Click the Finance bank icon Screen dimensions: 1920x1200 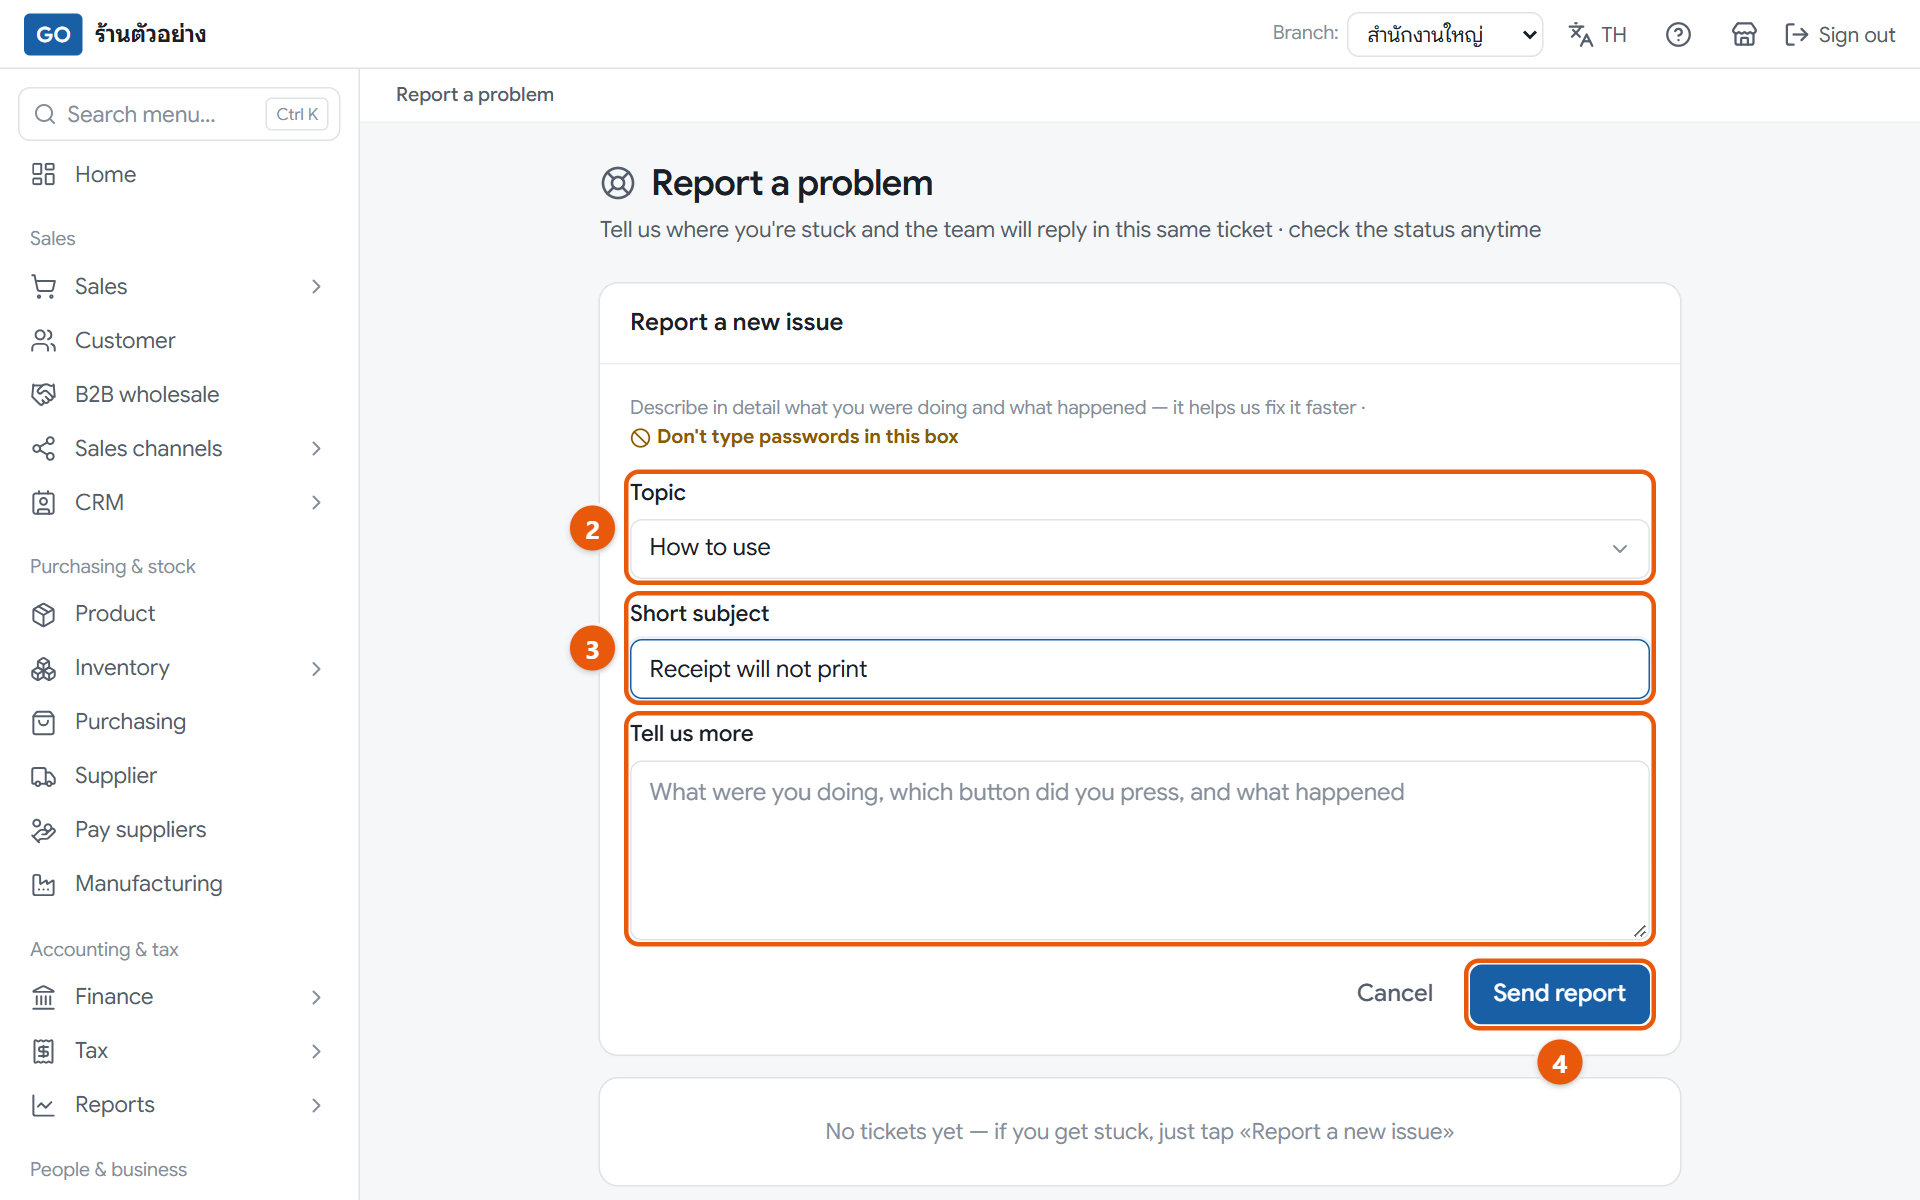click(x=43, y=997)
